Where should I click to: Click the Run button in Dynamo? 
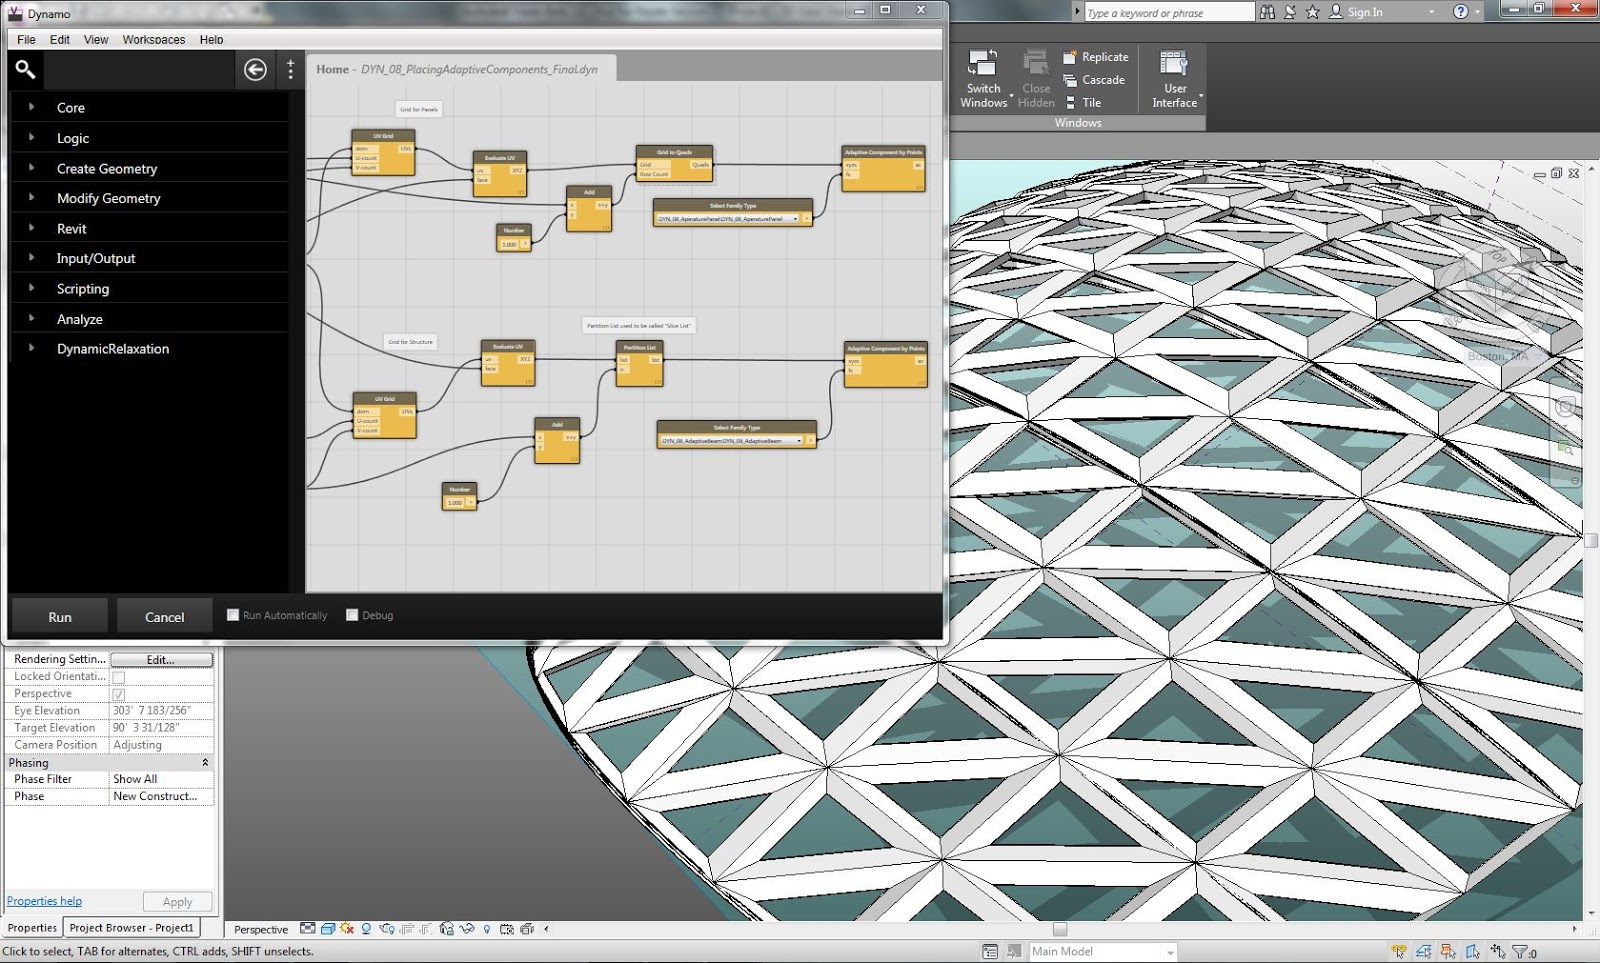59,616
